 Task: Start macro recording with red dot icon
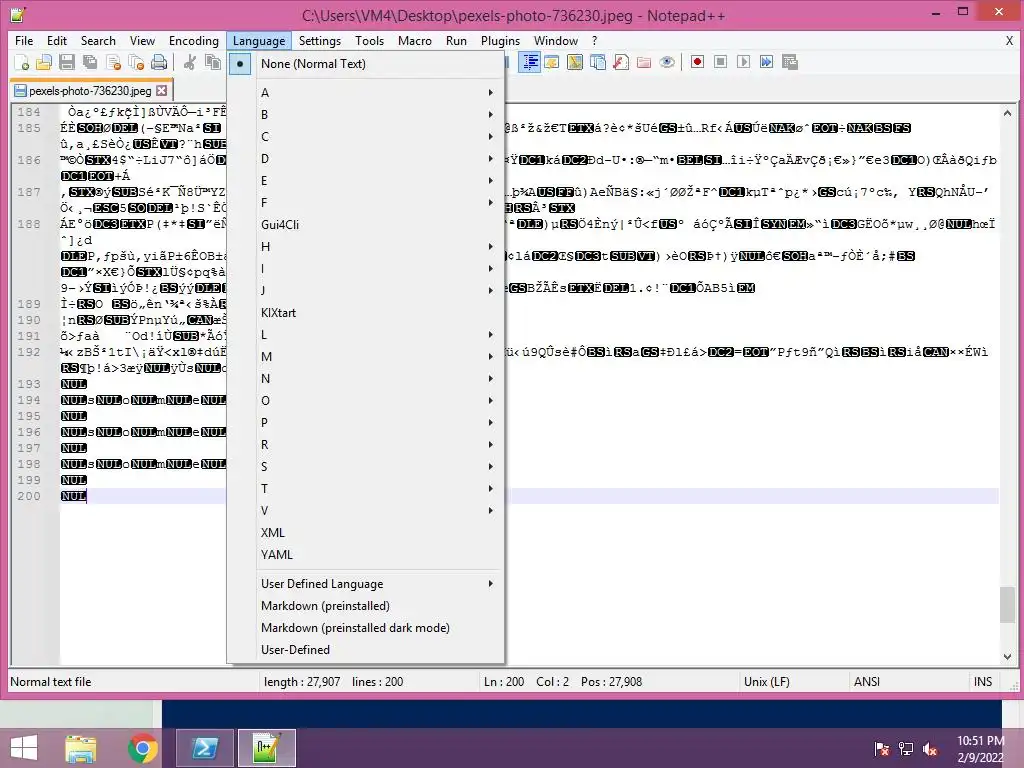click(697, 62)
